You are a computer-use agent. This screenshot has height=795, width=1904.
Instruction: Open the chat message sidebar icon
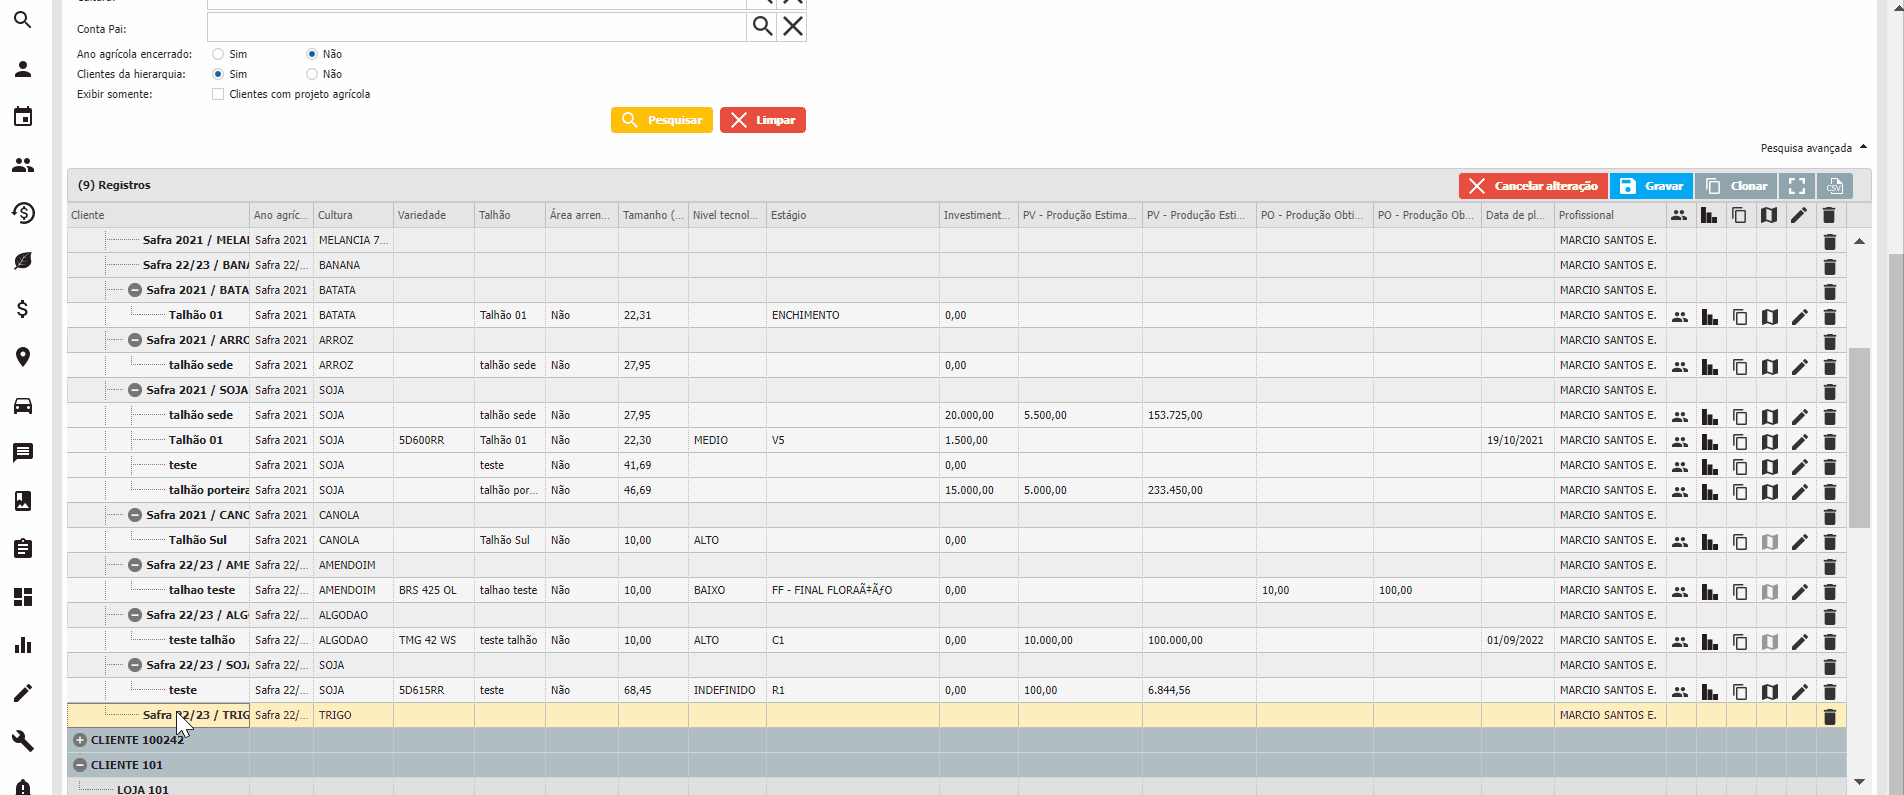click(23, 453)
